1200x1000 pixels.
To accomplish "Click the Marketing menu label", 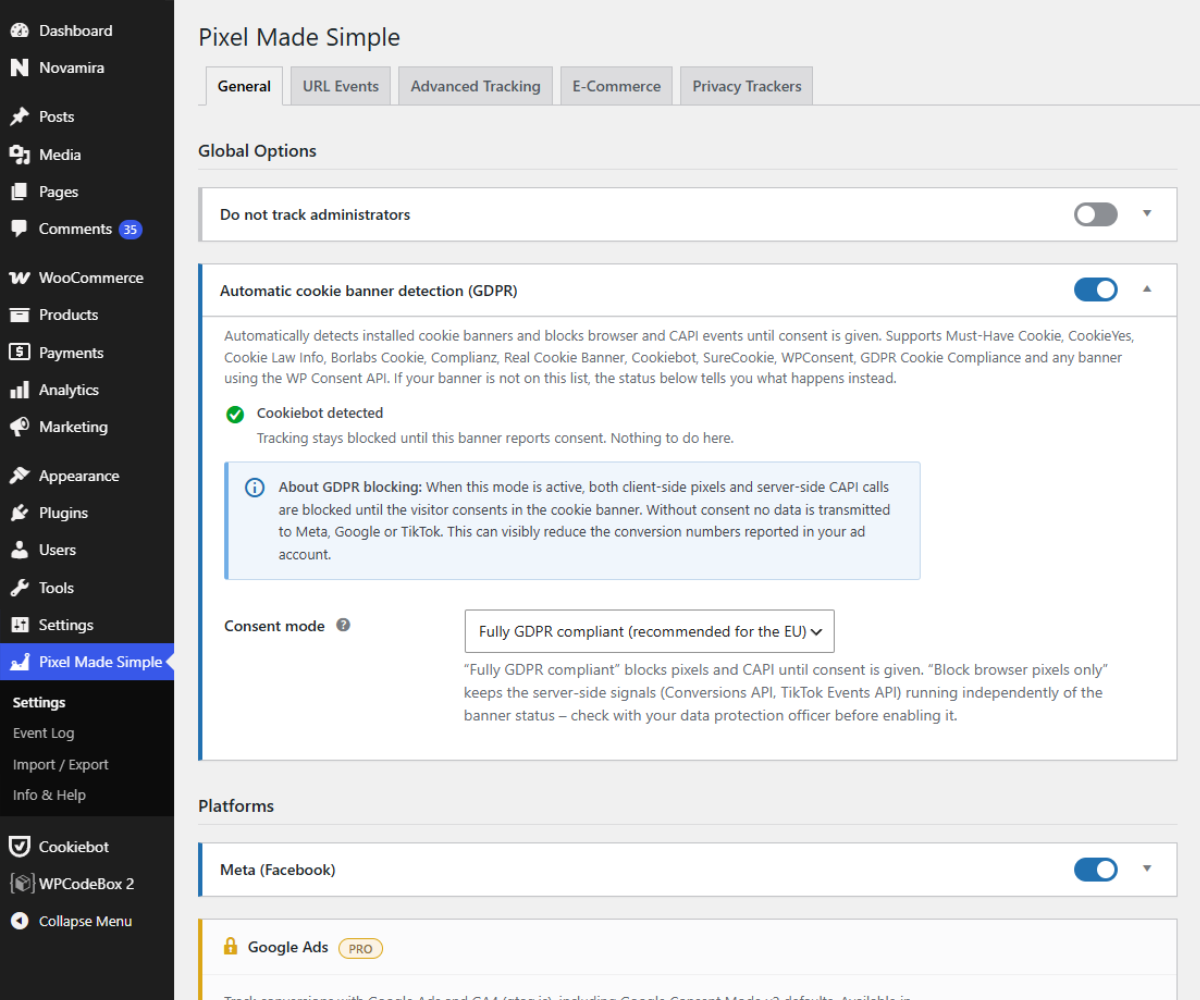I will [x=73, y=427].
